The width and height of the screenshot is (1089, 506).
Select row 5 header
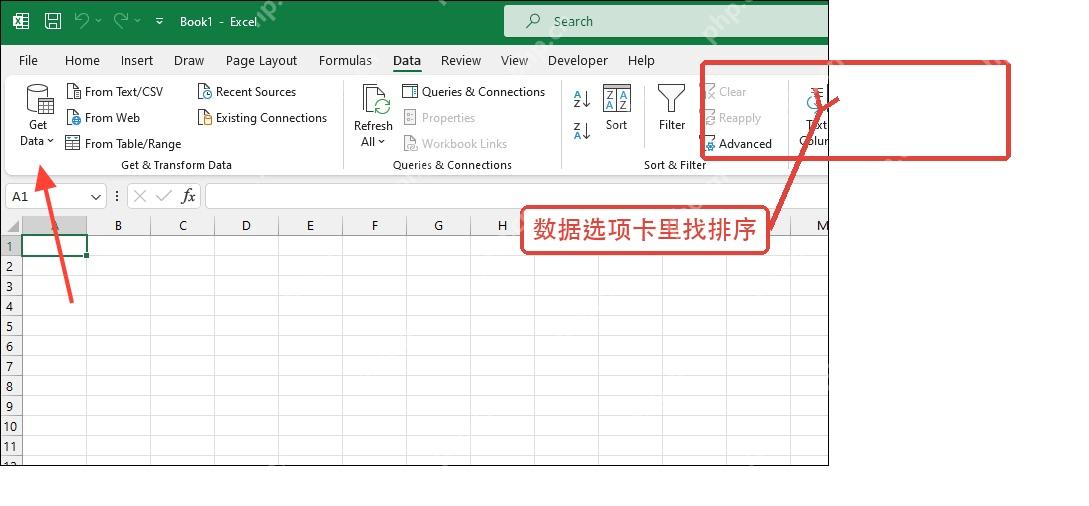[x=10, y=326]
